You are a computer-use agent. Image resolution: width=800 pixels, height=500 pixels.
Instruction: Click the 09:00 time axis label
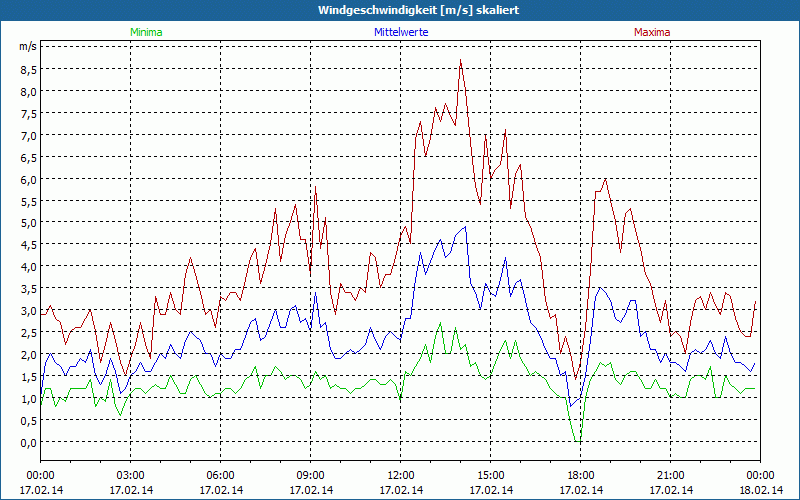click(311, 476)
